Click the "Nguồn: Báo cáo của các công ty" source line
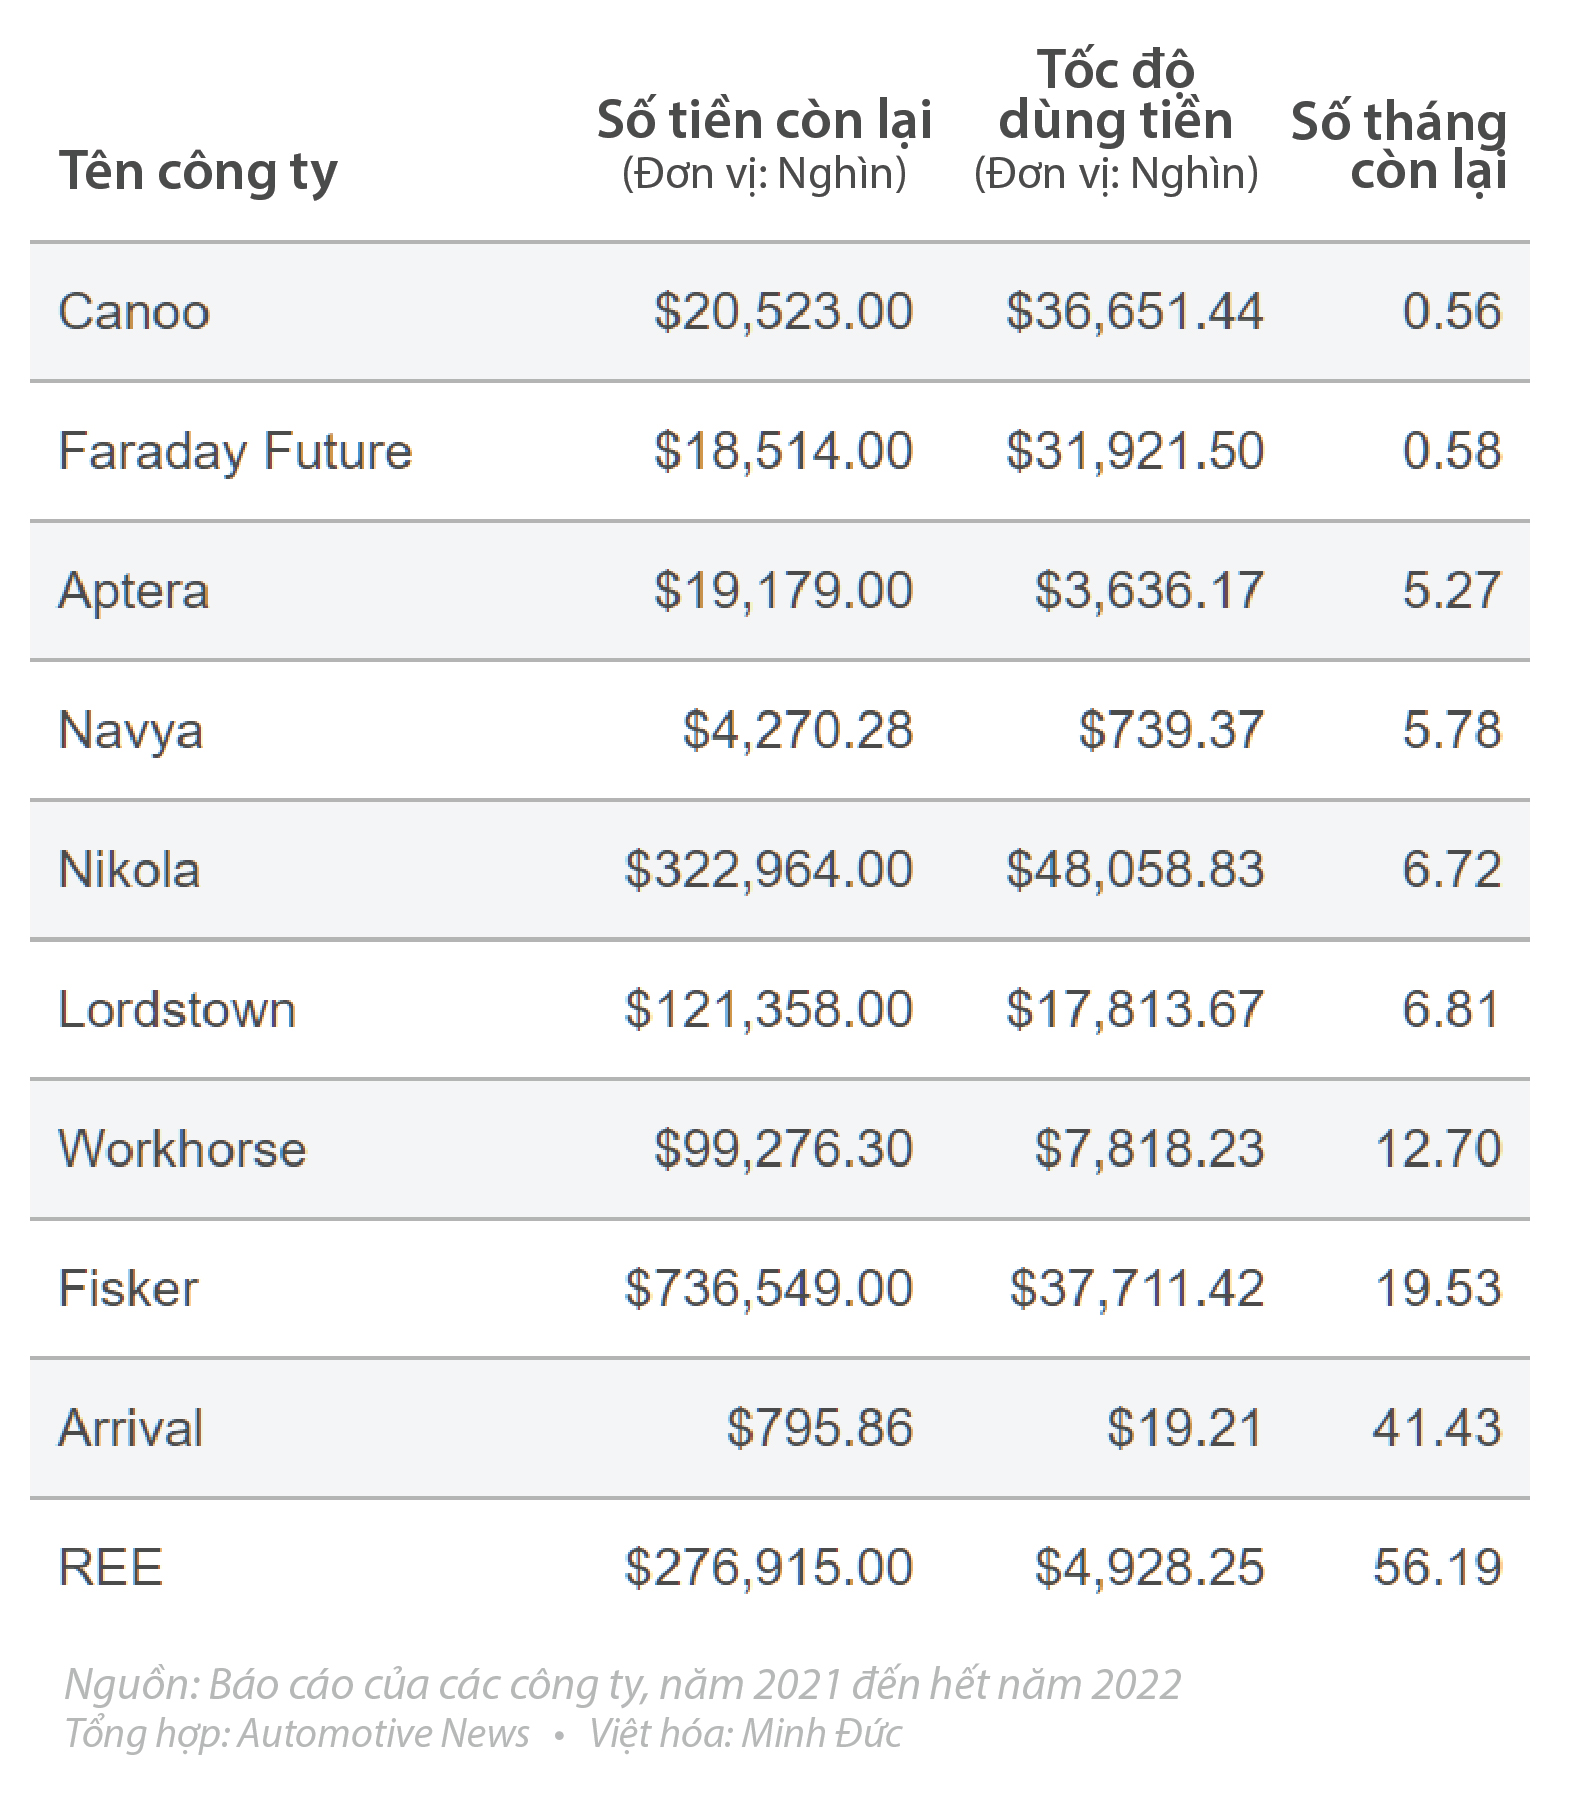 coord(622,1685)
